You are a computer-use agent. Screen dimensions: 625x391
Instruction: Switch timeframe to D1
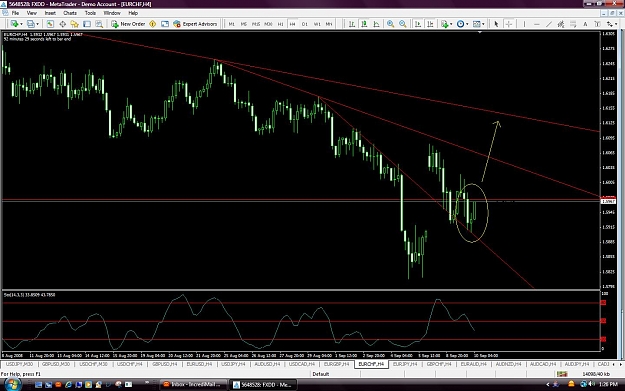coord(305,24)
